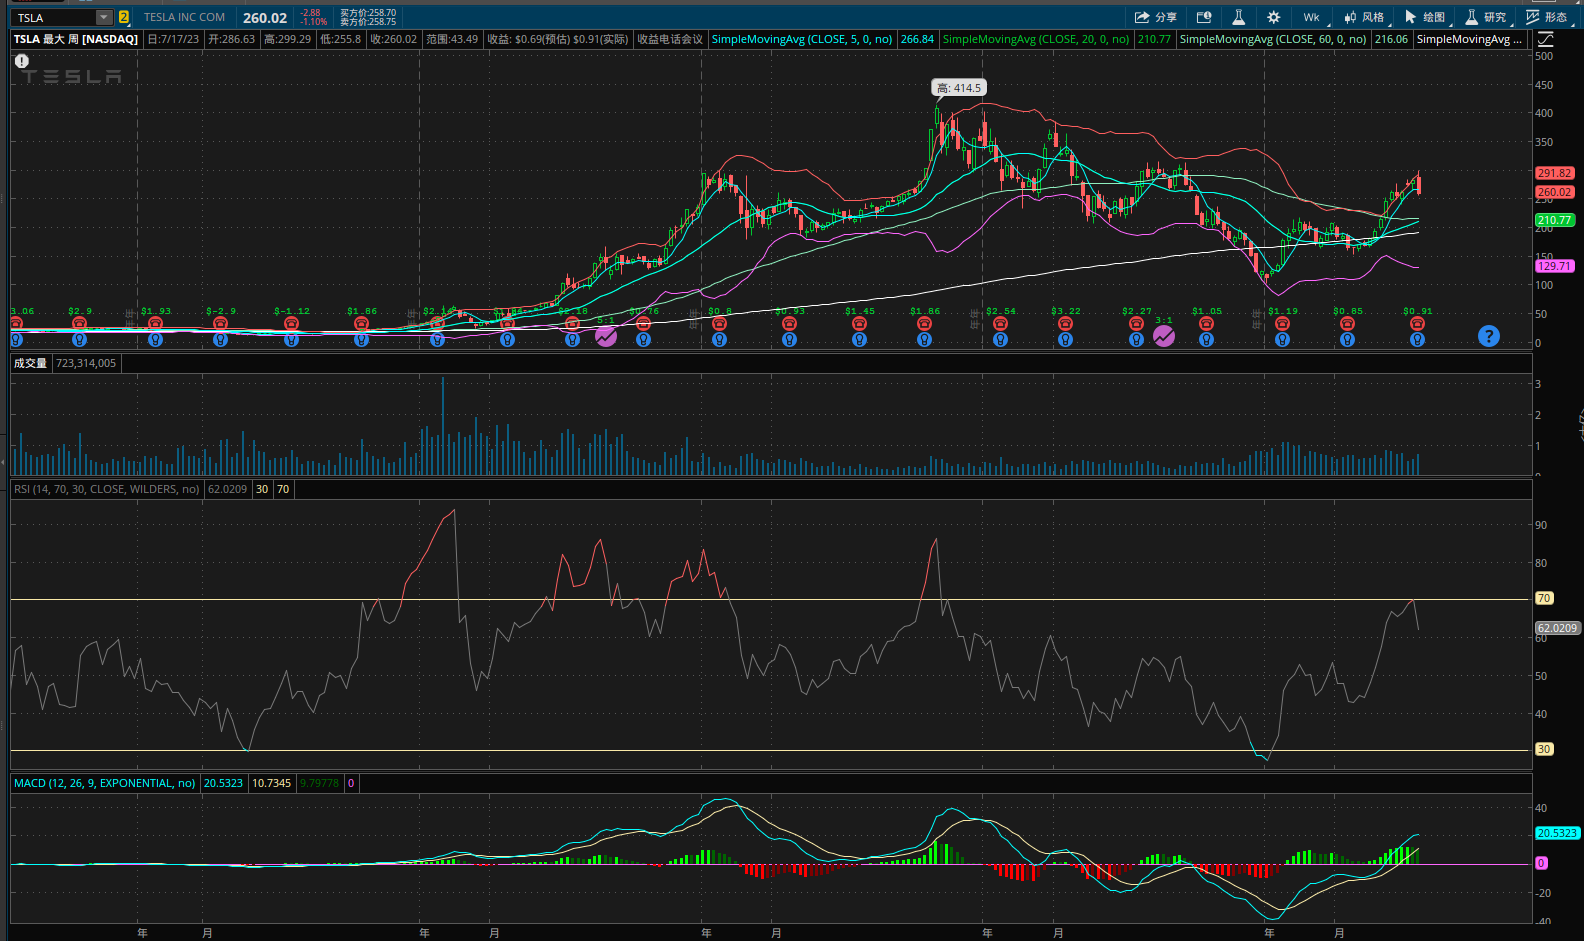Open the share (分享) menu
Screen dimensions: 1584x941
pos(1156,17)
